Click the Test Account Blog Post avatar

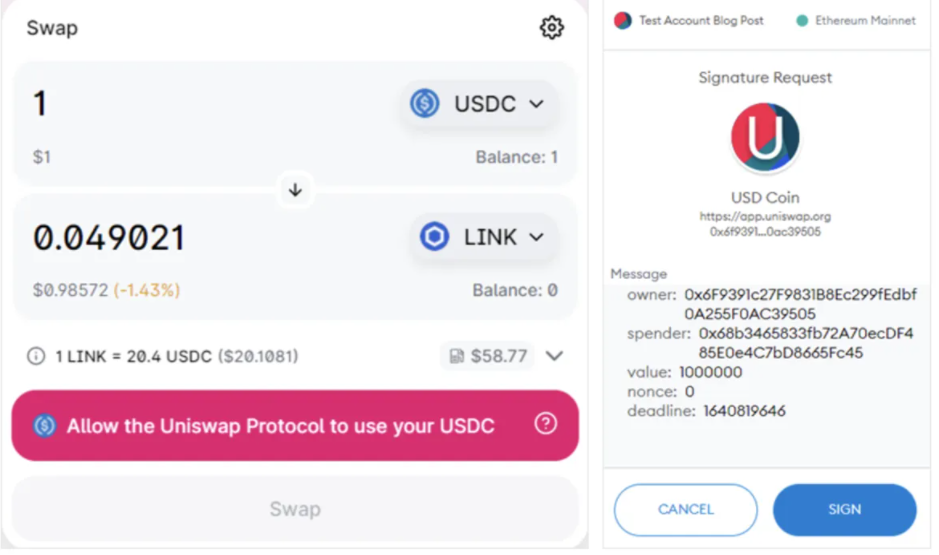(623, 21)
